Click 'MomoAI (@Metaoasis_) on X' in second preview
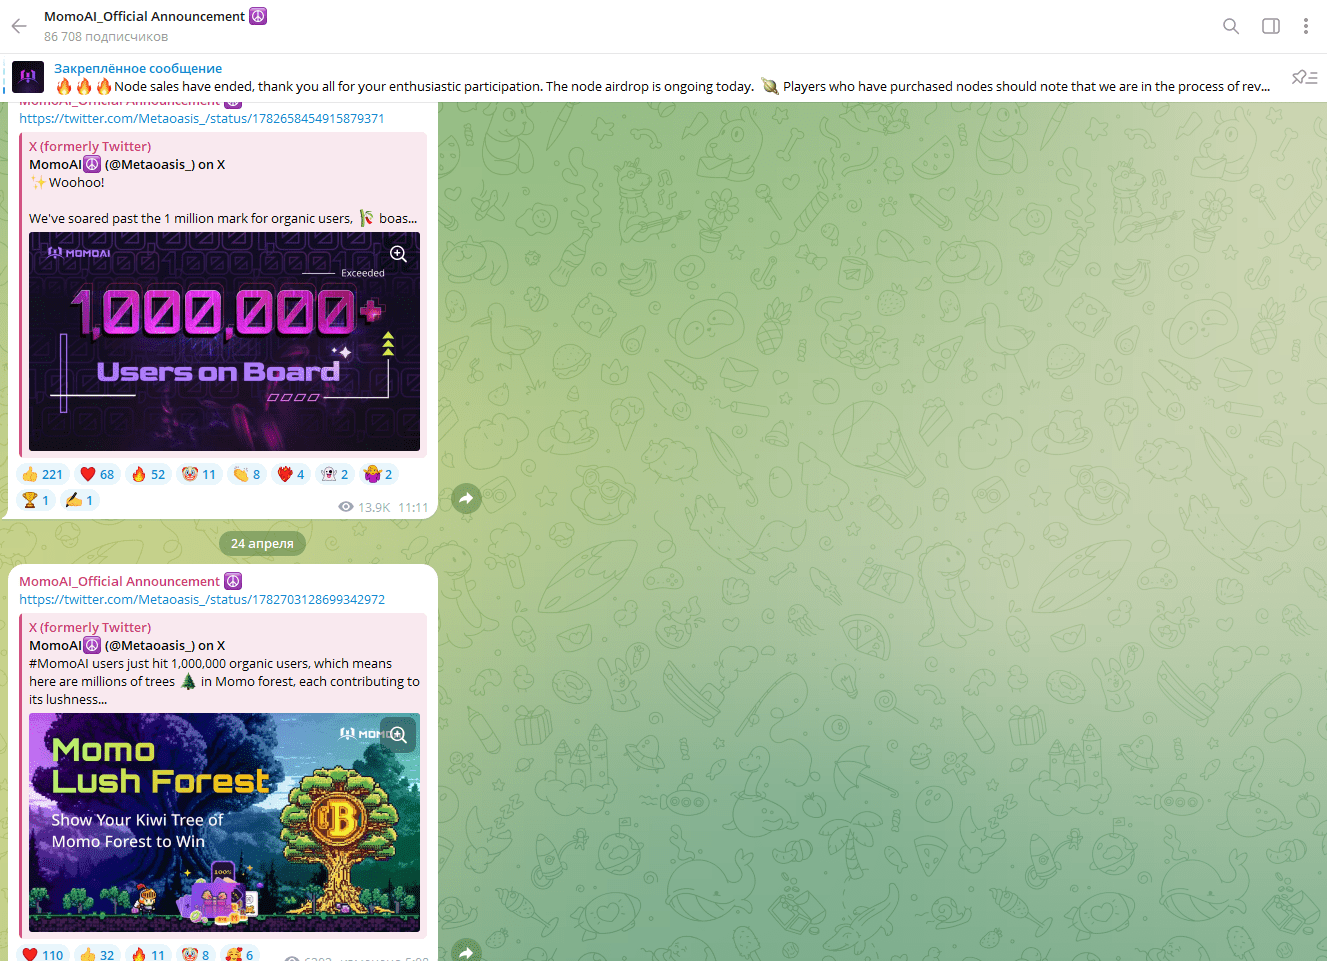This screenshot has width=1327, height=961. coord(127,645)
